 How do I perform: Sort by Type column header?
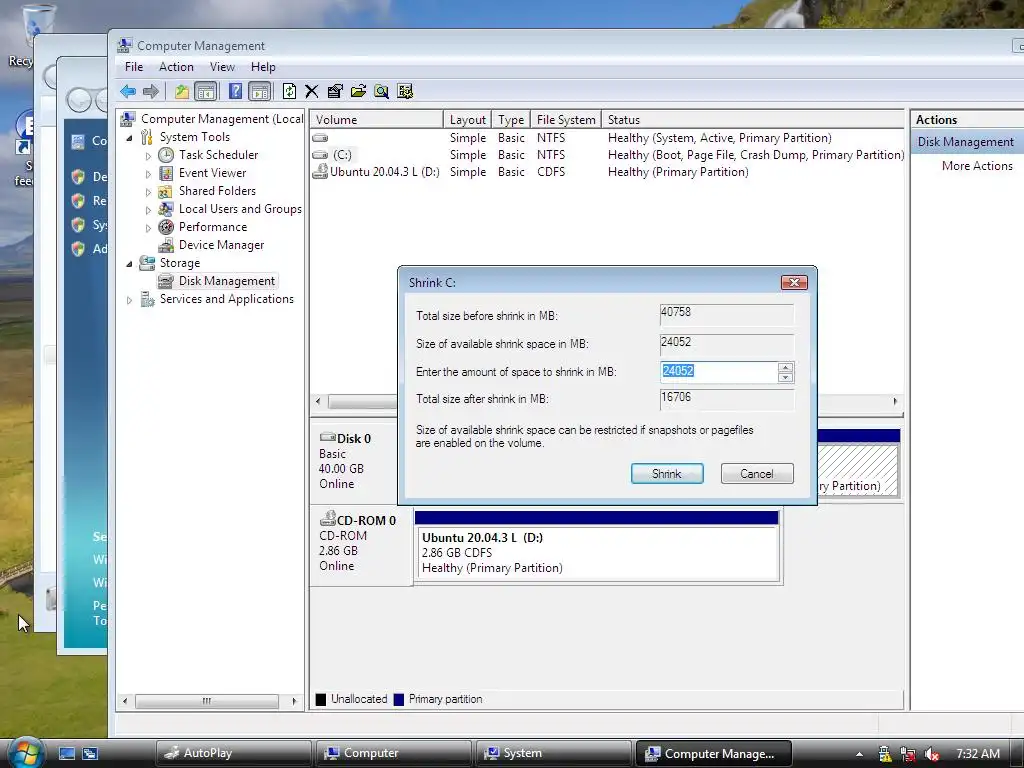tap(511, 120)
